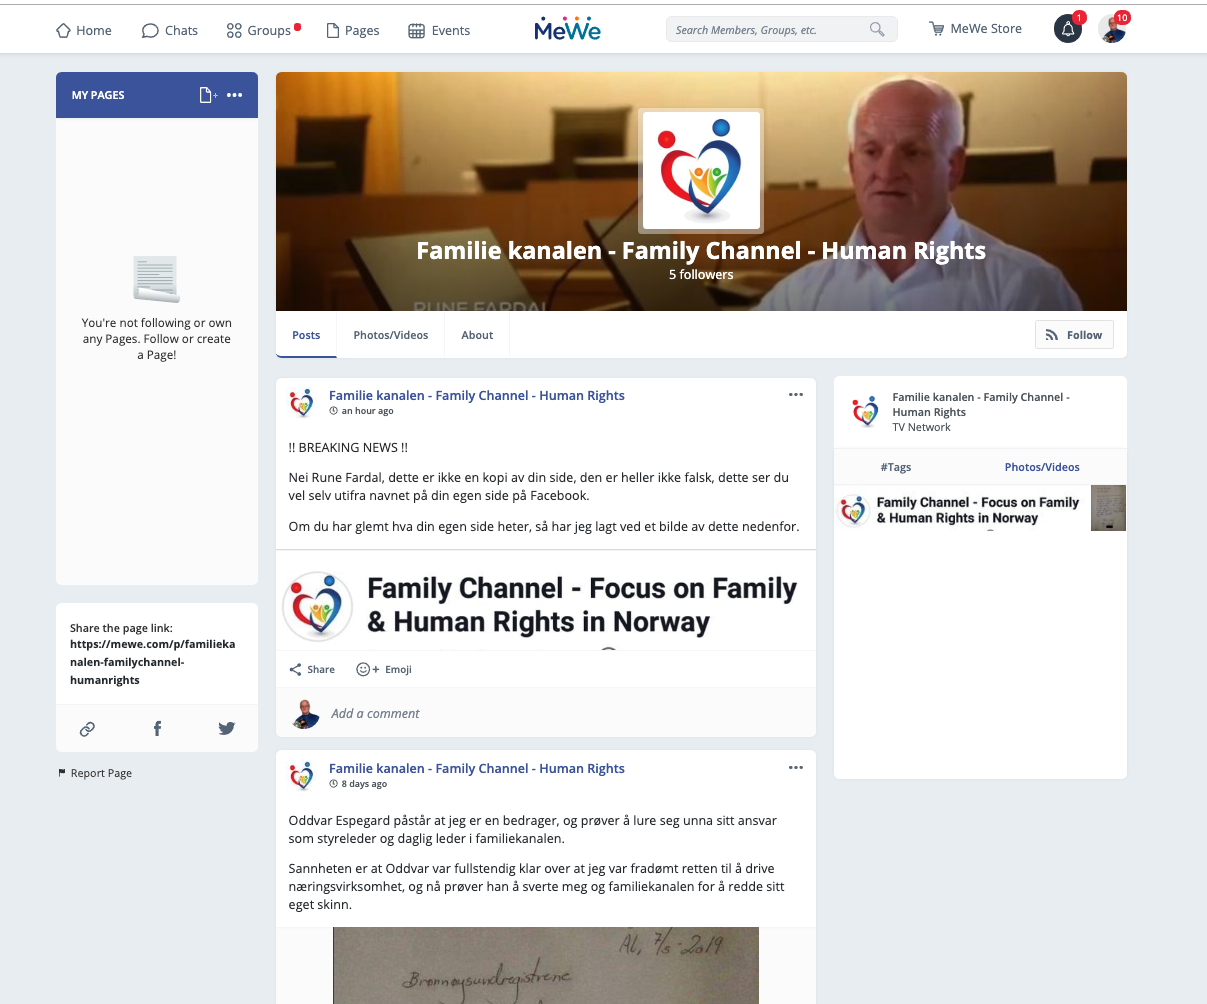Switch to the Posts tab
Screen dimensions: 1207x1004
(x=306, y=335)
